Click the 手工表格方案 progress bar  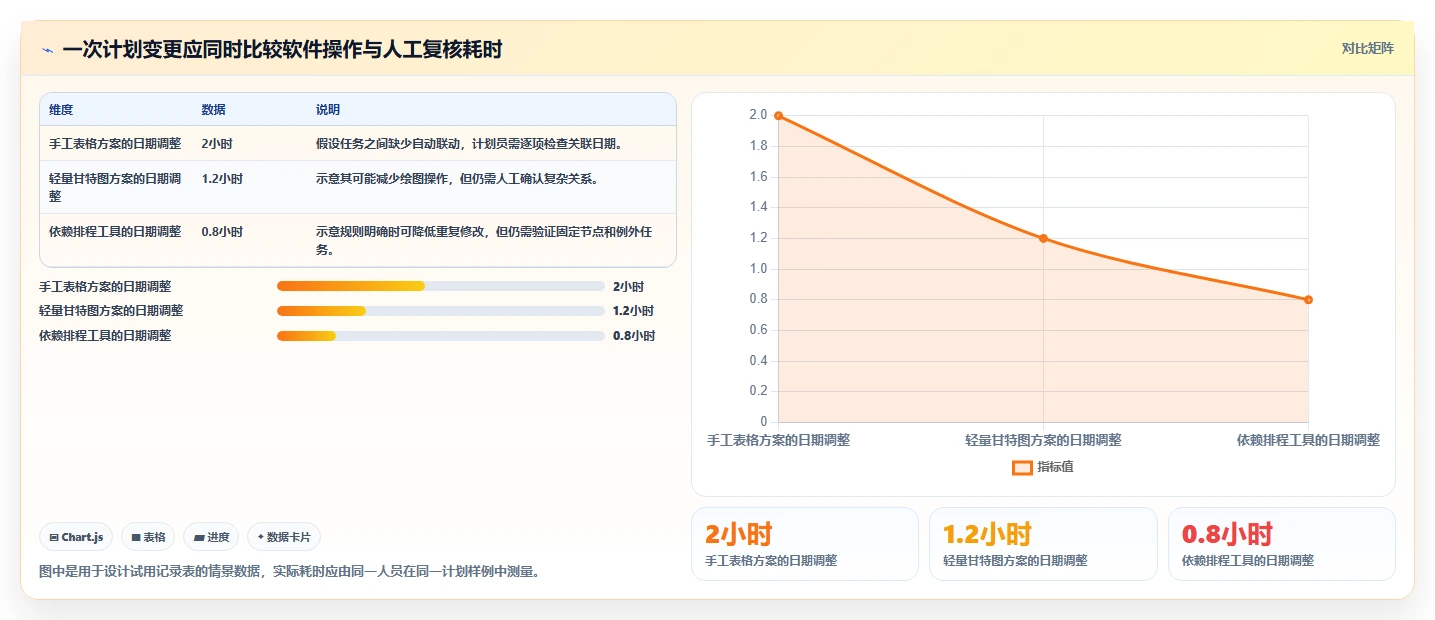pyautogui.click(x=441, y=286)
